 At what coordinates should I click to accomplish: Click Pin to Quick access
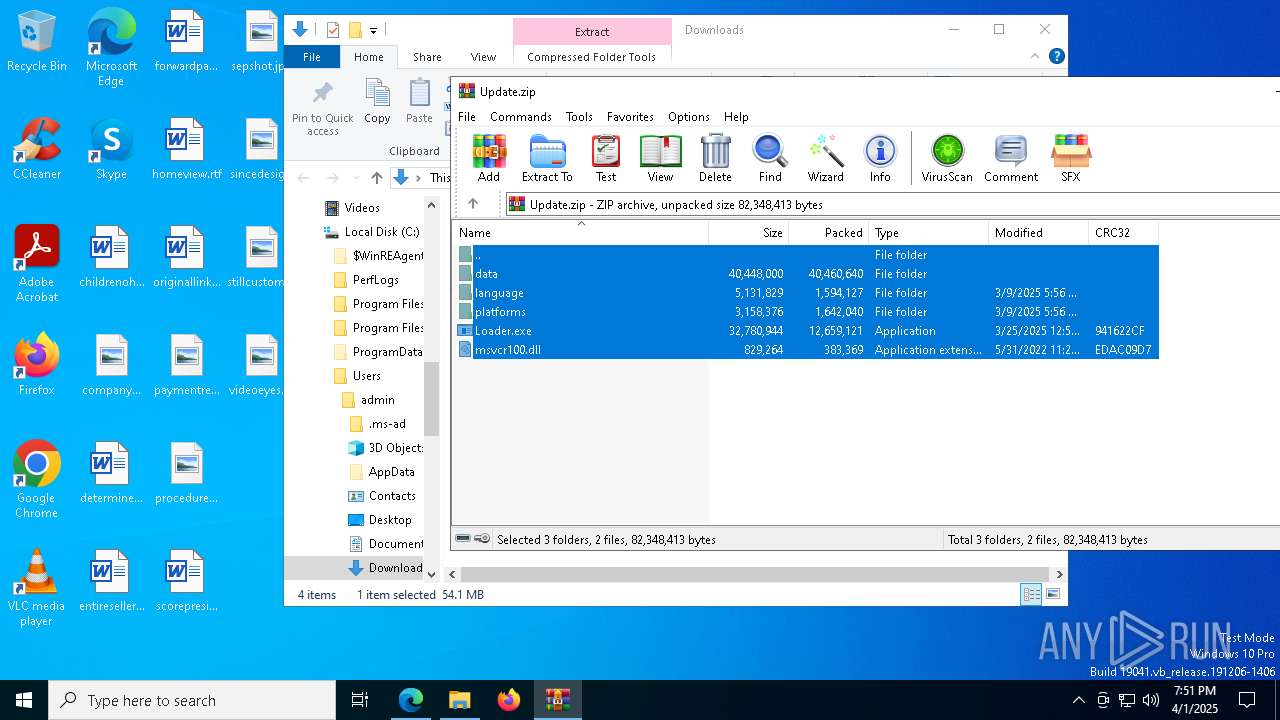pyautogui.click(x=322, y=109)
